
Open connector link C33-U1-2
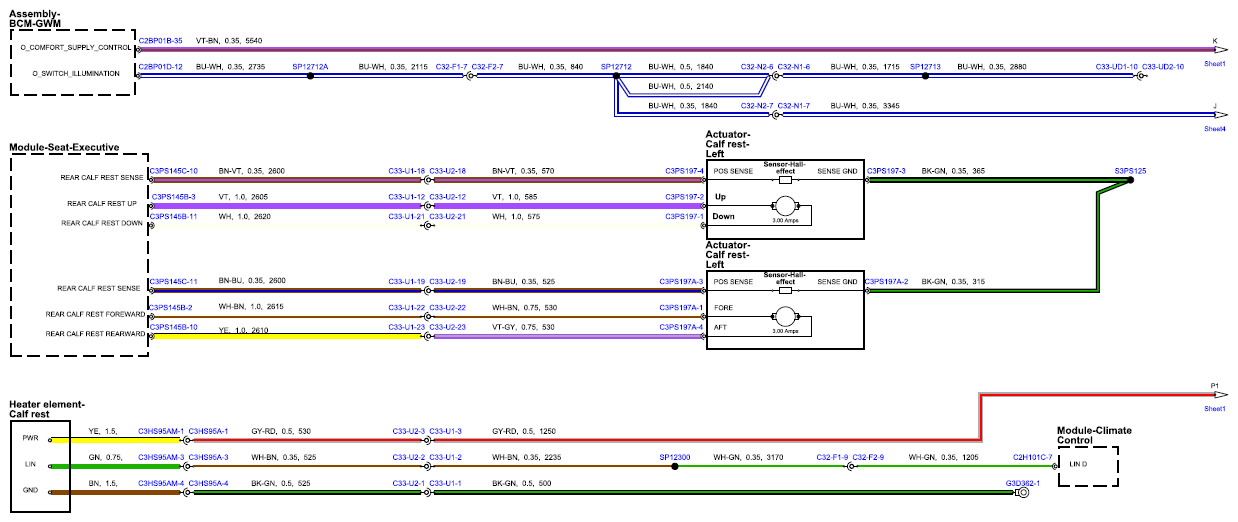coord(446,457)
